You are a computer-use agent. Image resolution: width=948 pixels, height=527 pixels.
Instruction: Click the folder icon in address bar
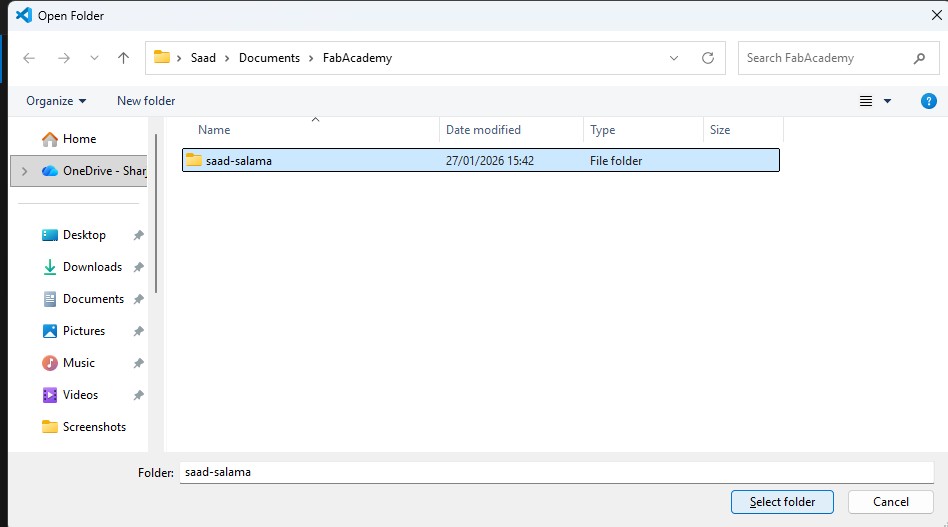pos(161,57)
